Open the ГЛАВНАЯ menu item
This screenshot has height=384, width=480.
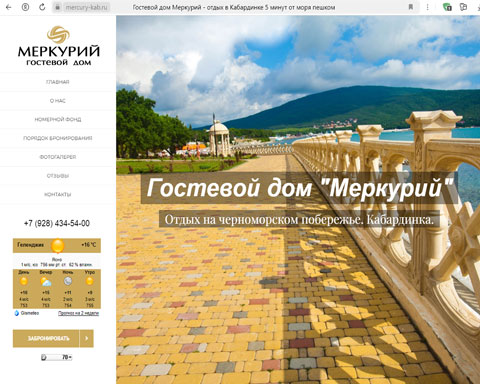(58, 82)
